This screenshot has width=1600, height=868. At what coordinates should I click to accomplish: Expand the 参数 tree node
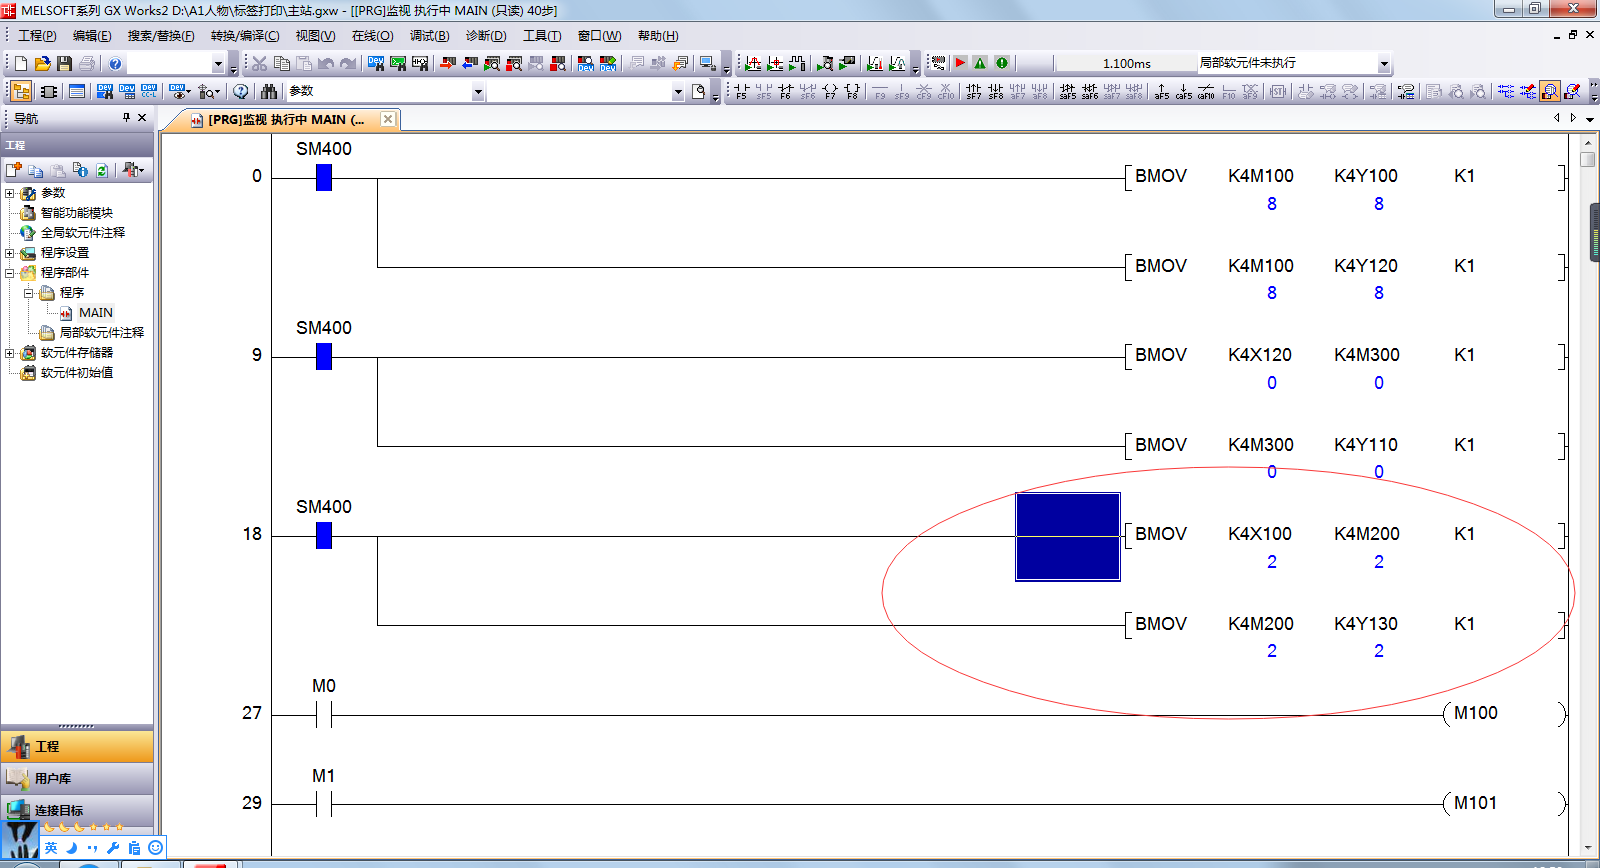click(x=10, y=193)
